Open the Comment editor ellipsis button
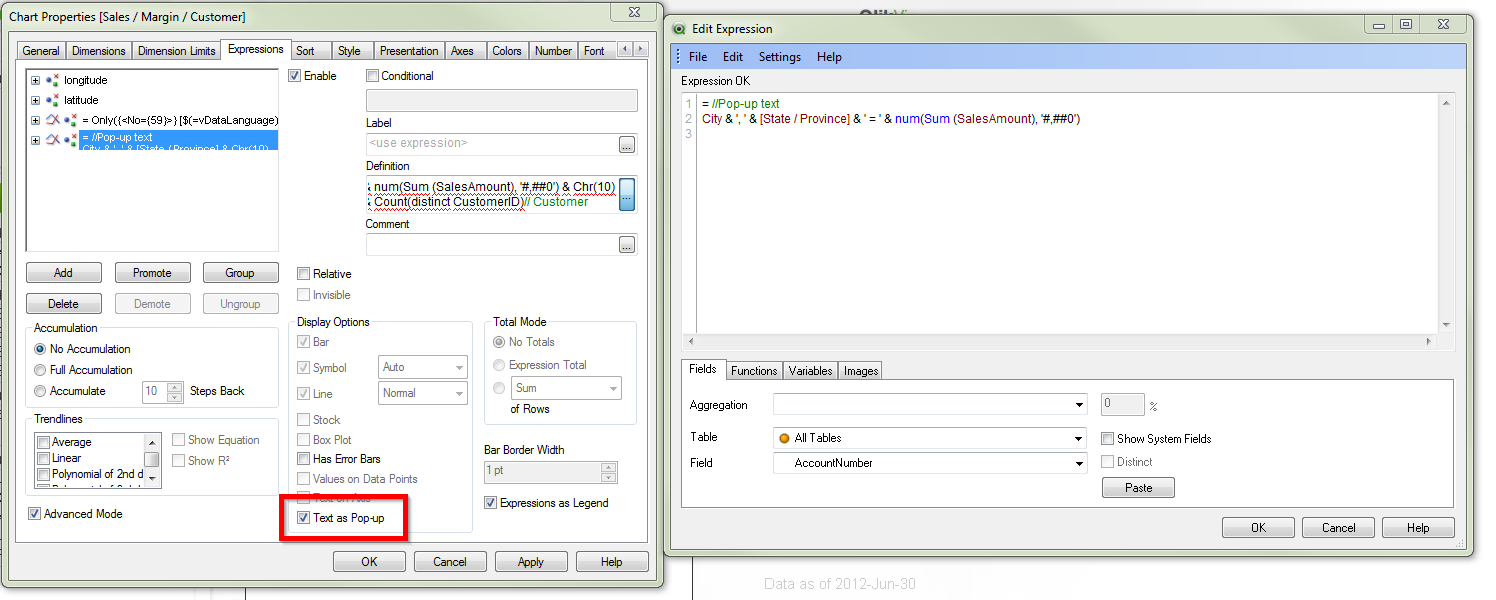Image resolution: width=1496 pixels, height=600 pixels. click(627, 245)
